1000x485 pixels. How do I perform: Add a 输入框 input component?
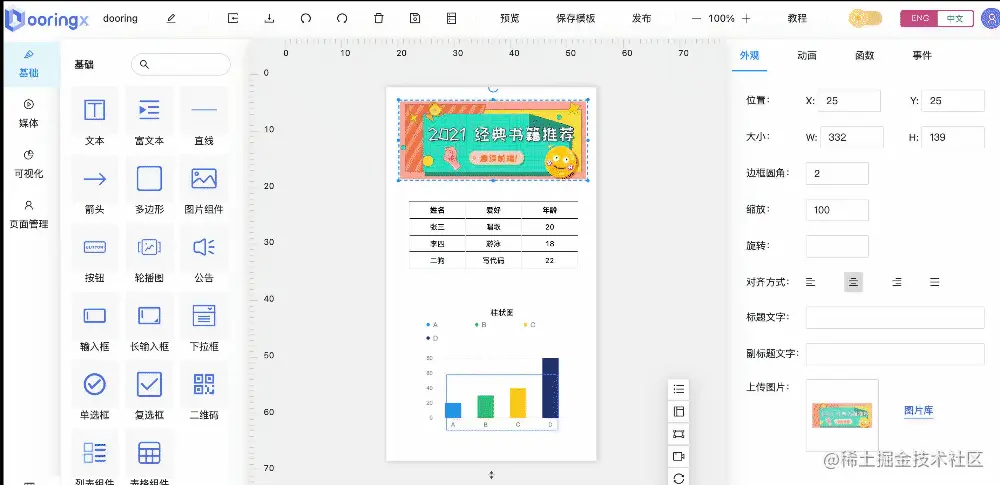pos(94,324)
